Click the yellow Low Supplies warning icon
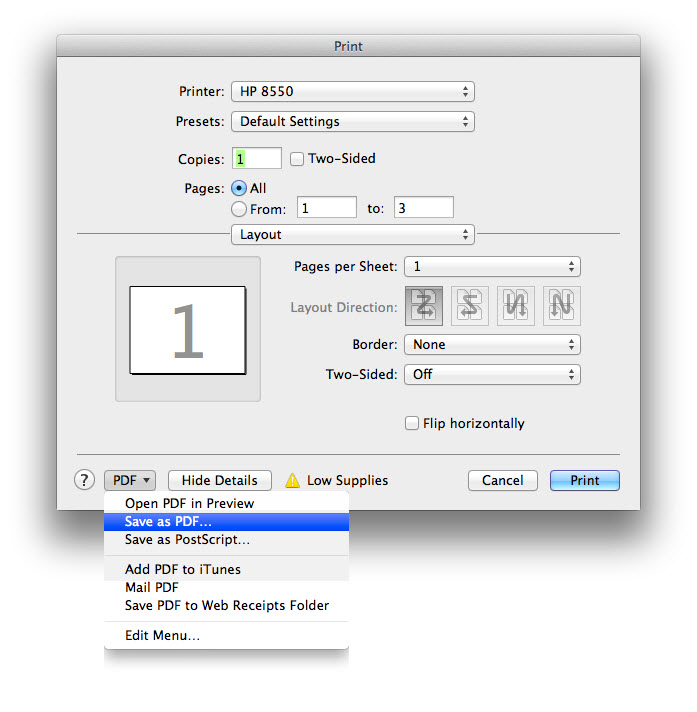The height and width of the screenshot is (712, 697). tap(292, 480)
